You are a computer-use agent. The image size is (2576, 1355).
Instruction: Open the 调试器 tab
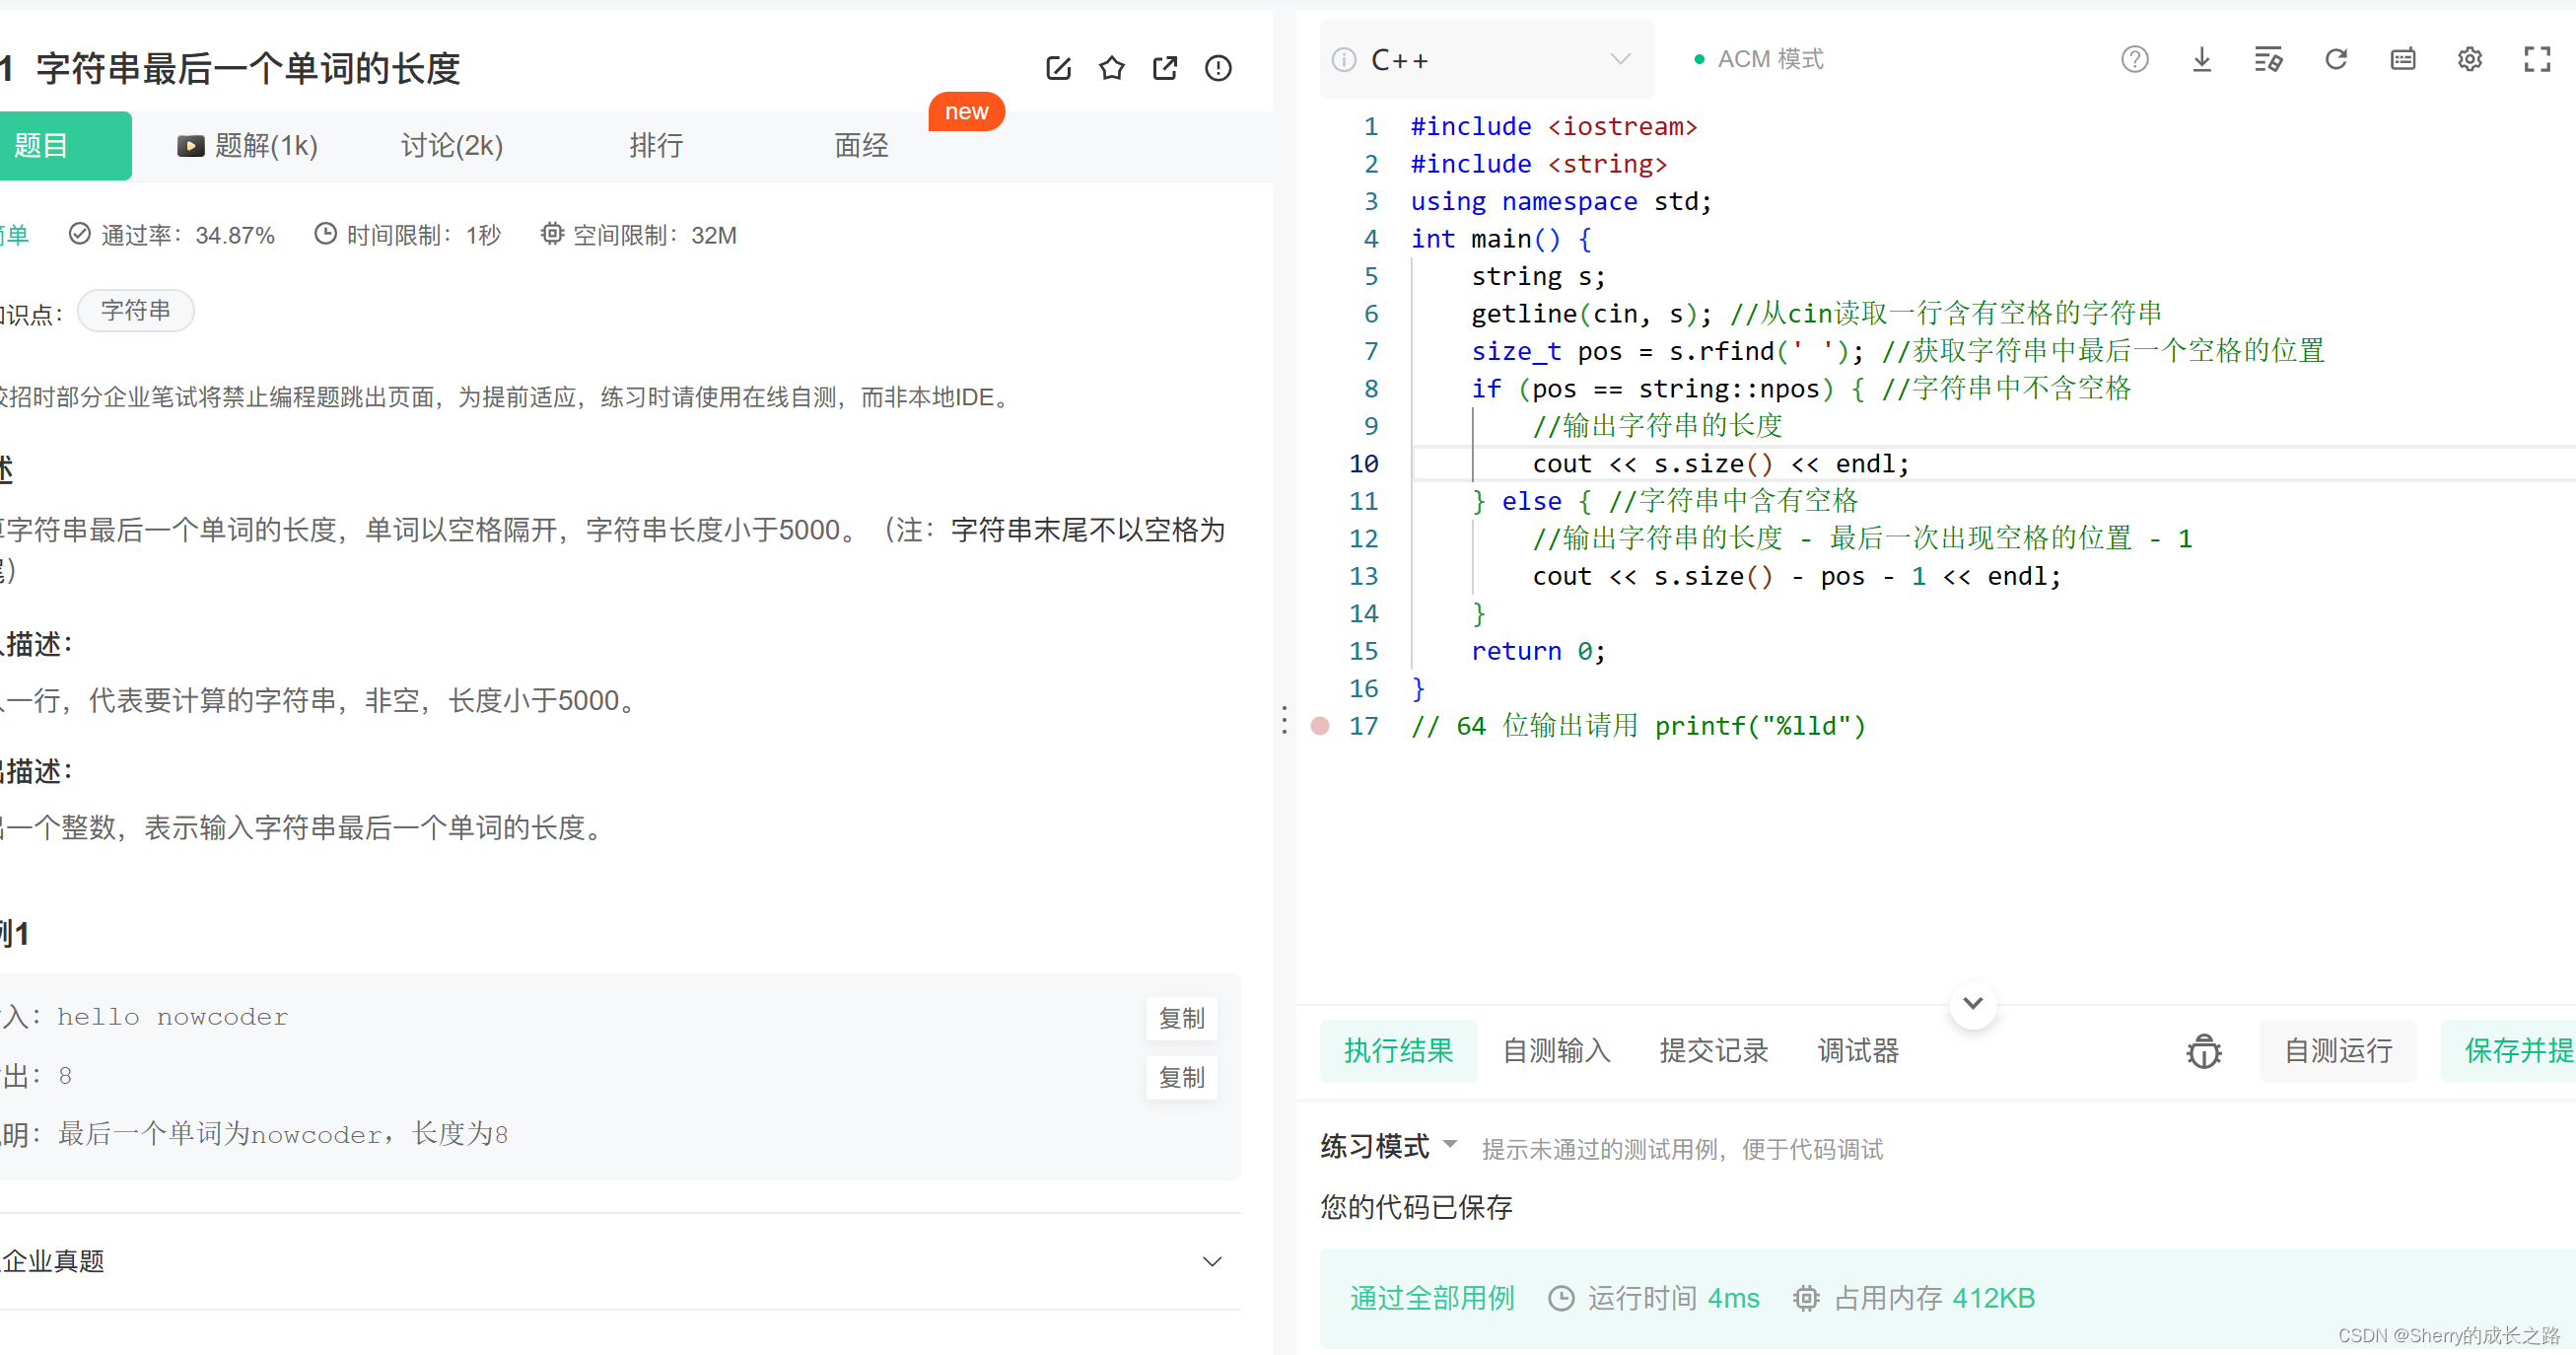[1857, 1051]
